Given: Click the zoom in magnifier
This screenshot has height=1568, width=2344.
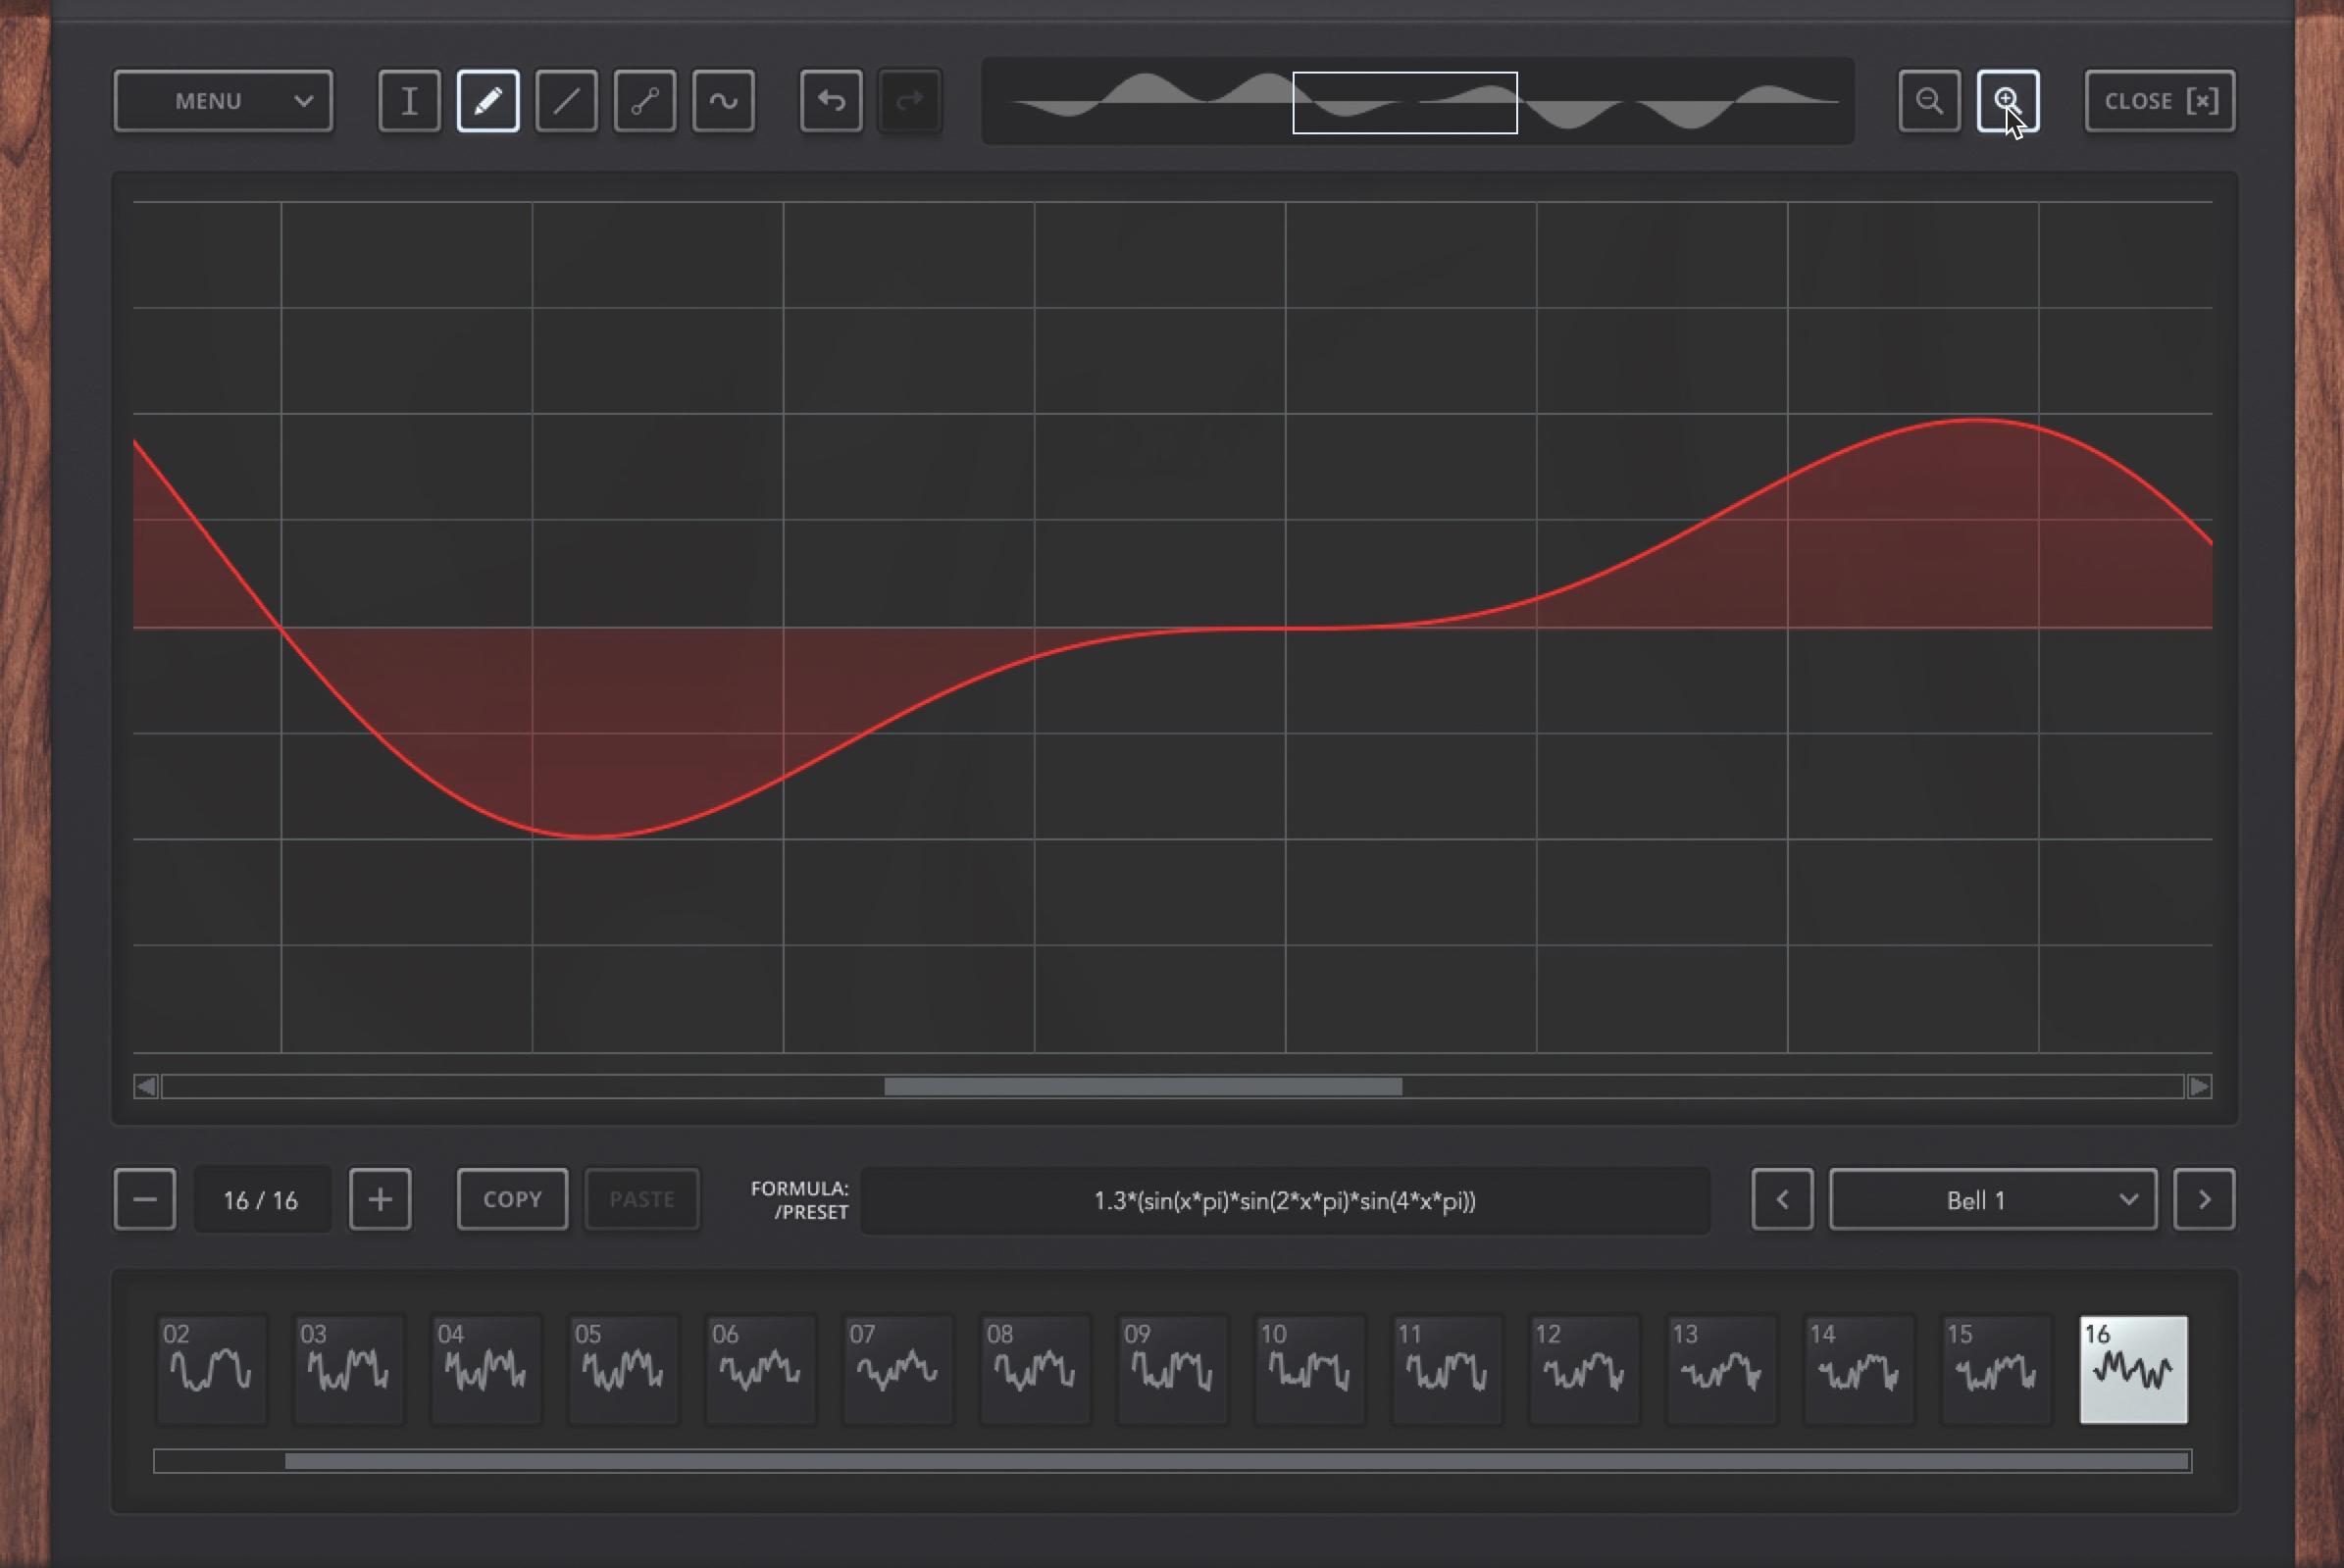Looking at the screenshot, I should point(2007,101).
